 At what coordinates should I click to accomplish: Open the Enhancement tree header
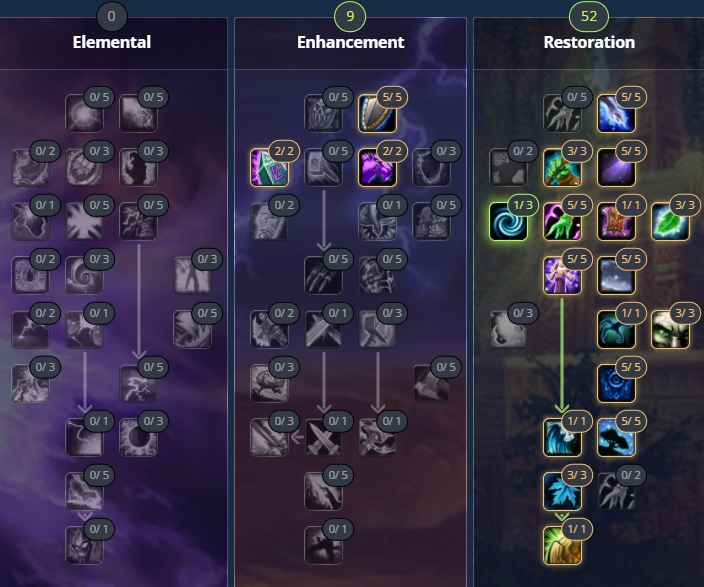pyautogui.click(x=350, y=42)
